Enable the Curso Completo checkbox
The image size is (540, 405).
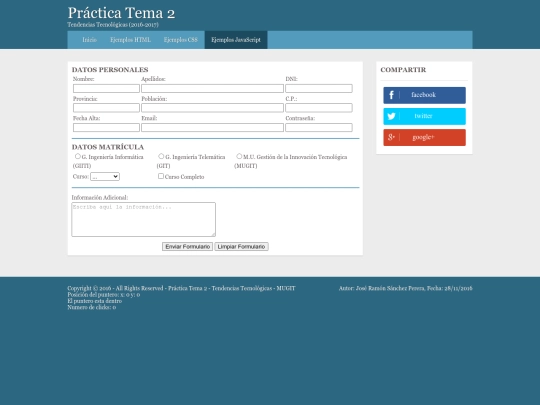tap(161, 176)
